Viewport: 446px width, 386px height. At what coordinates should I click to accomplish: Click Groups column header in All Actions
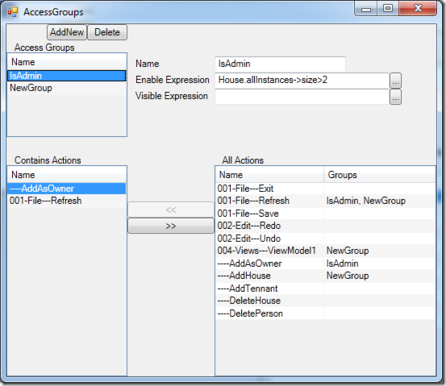(x=380, y=175)
